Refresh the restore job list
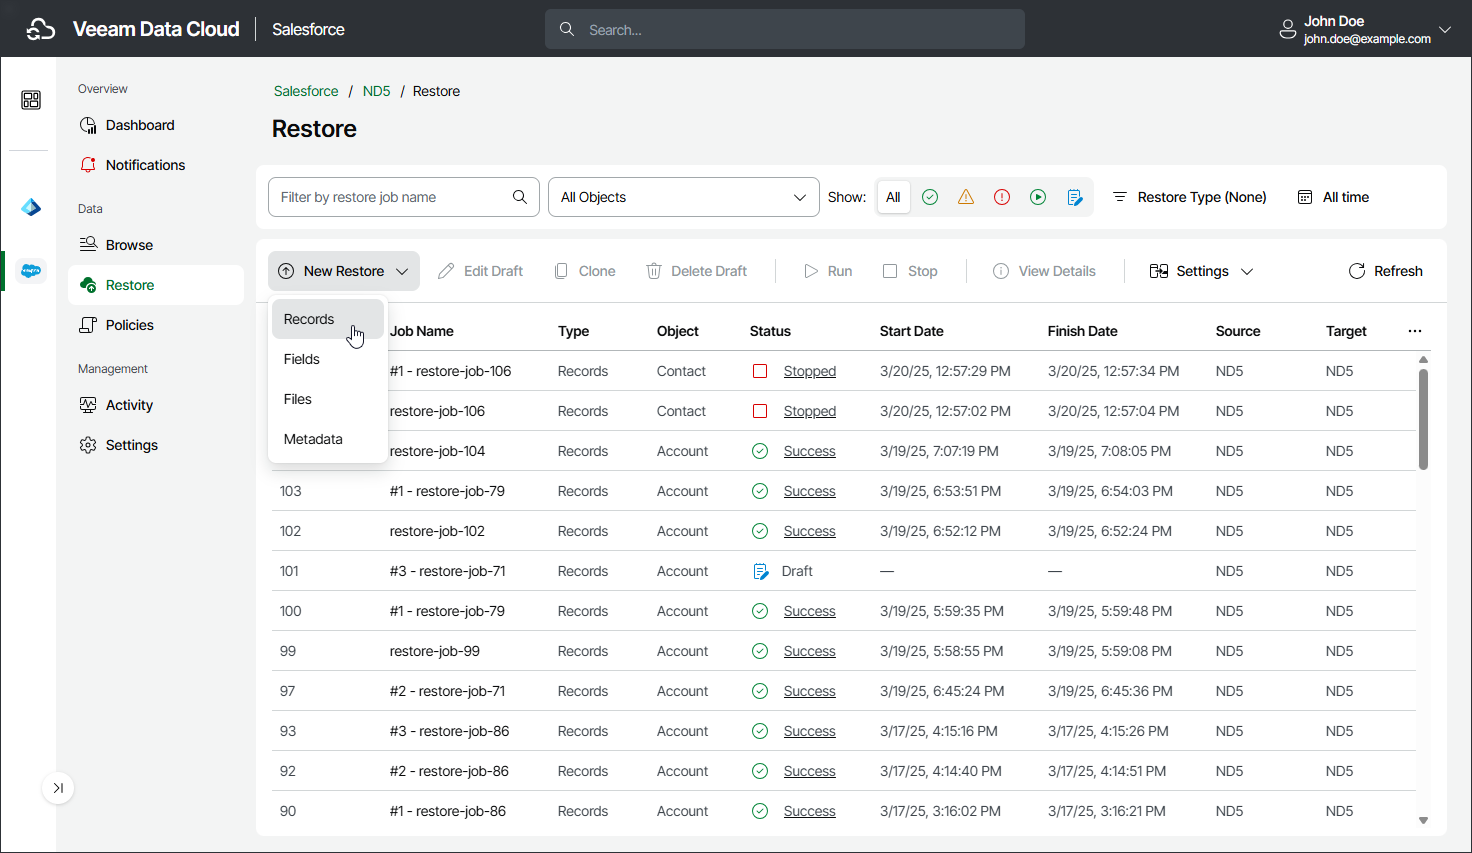The height and width of the screenshot is (853, 1472). (x=1385, y=271)
